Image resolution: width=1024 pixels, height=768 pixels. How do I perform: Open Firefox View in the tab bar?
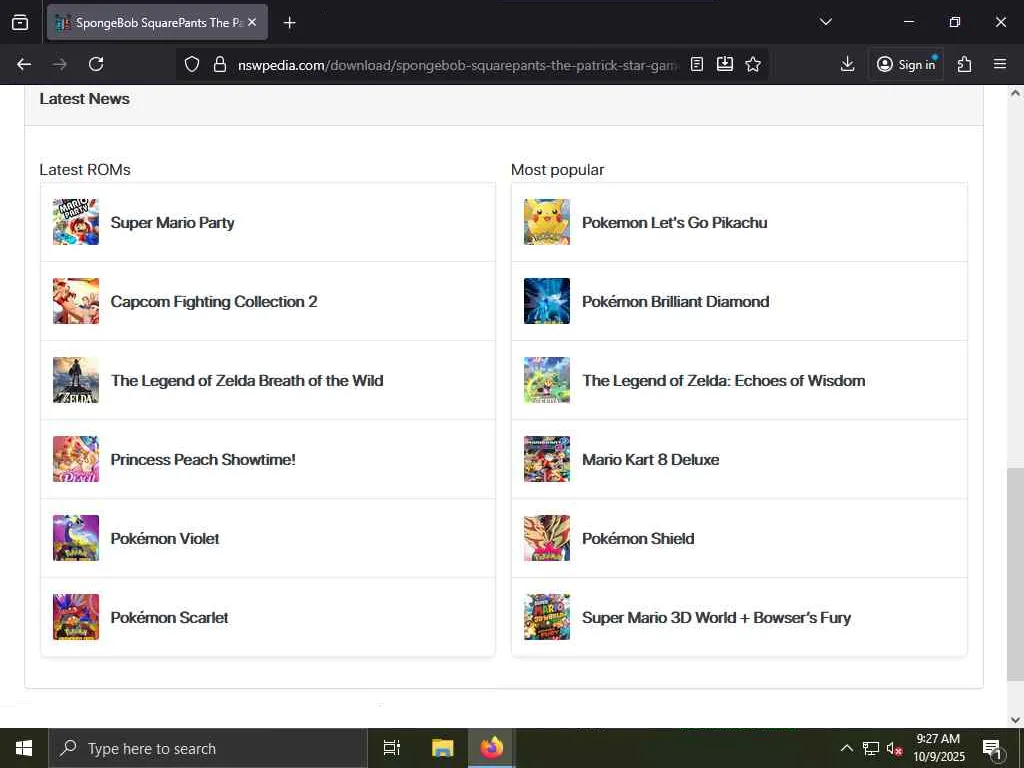[20, 22]
